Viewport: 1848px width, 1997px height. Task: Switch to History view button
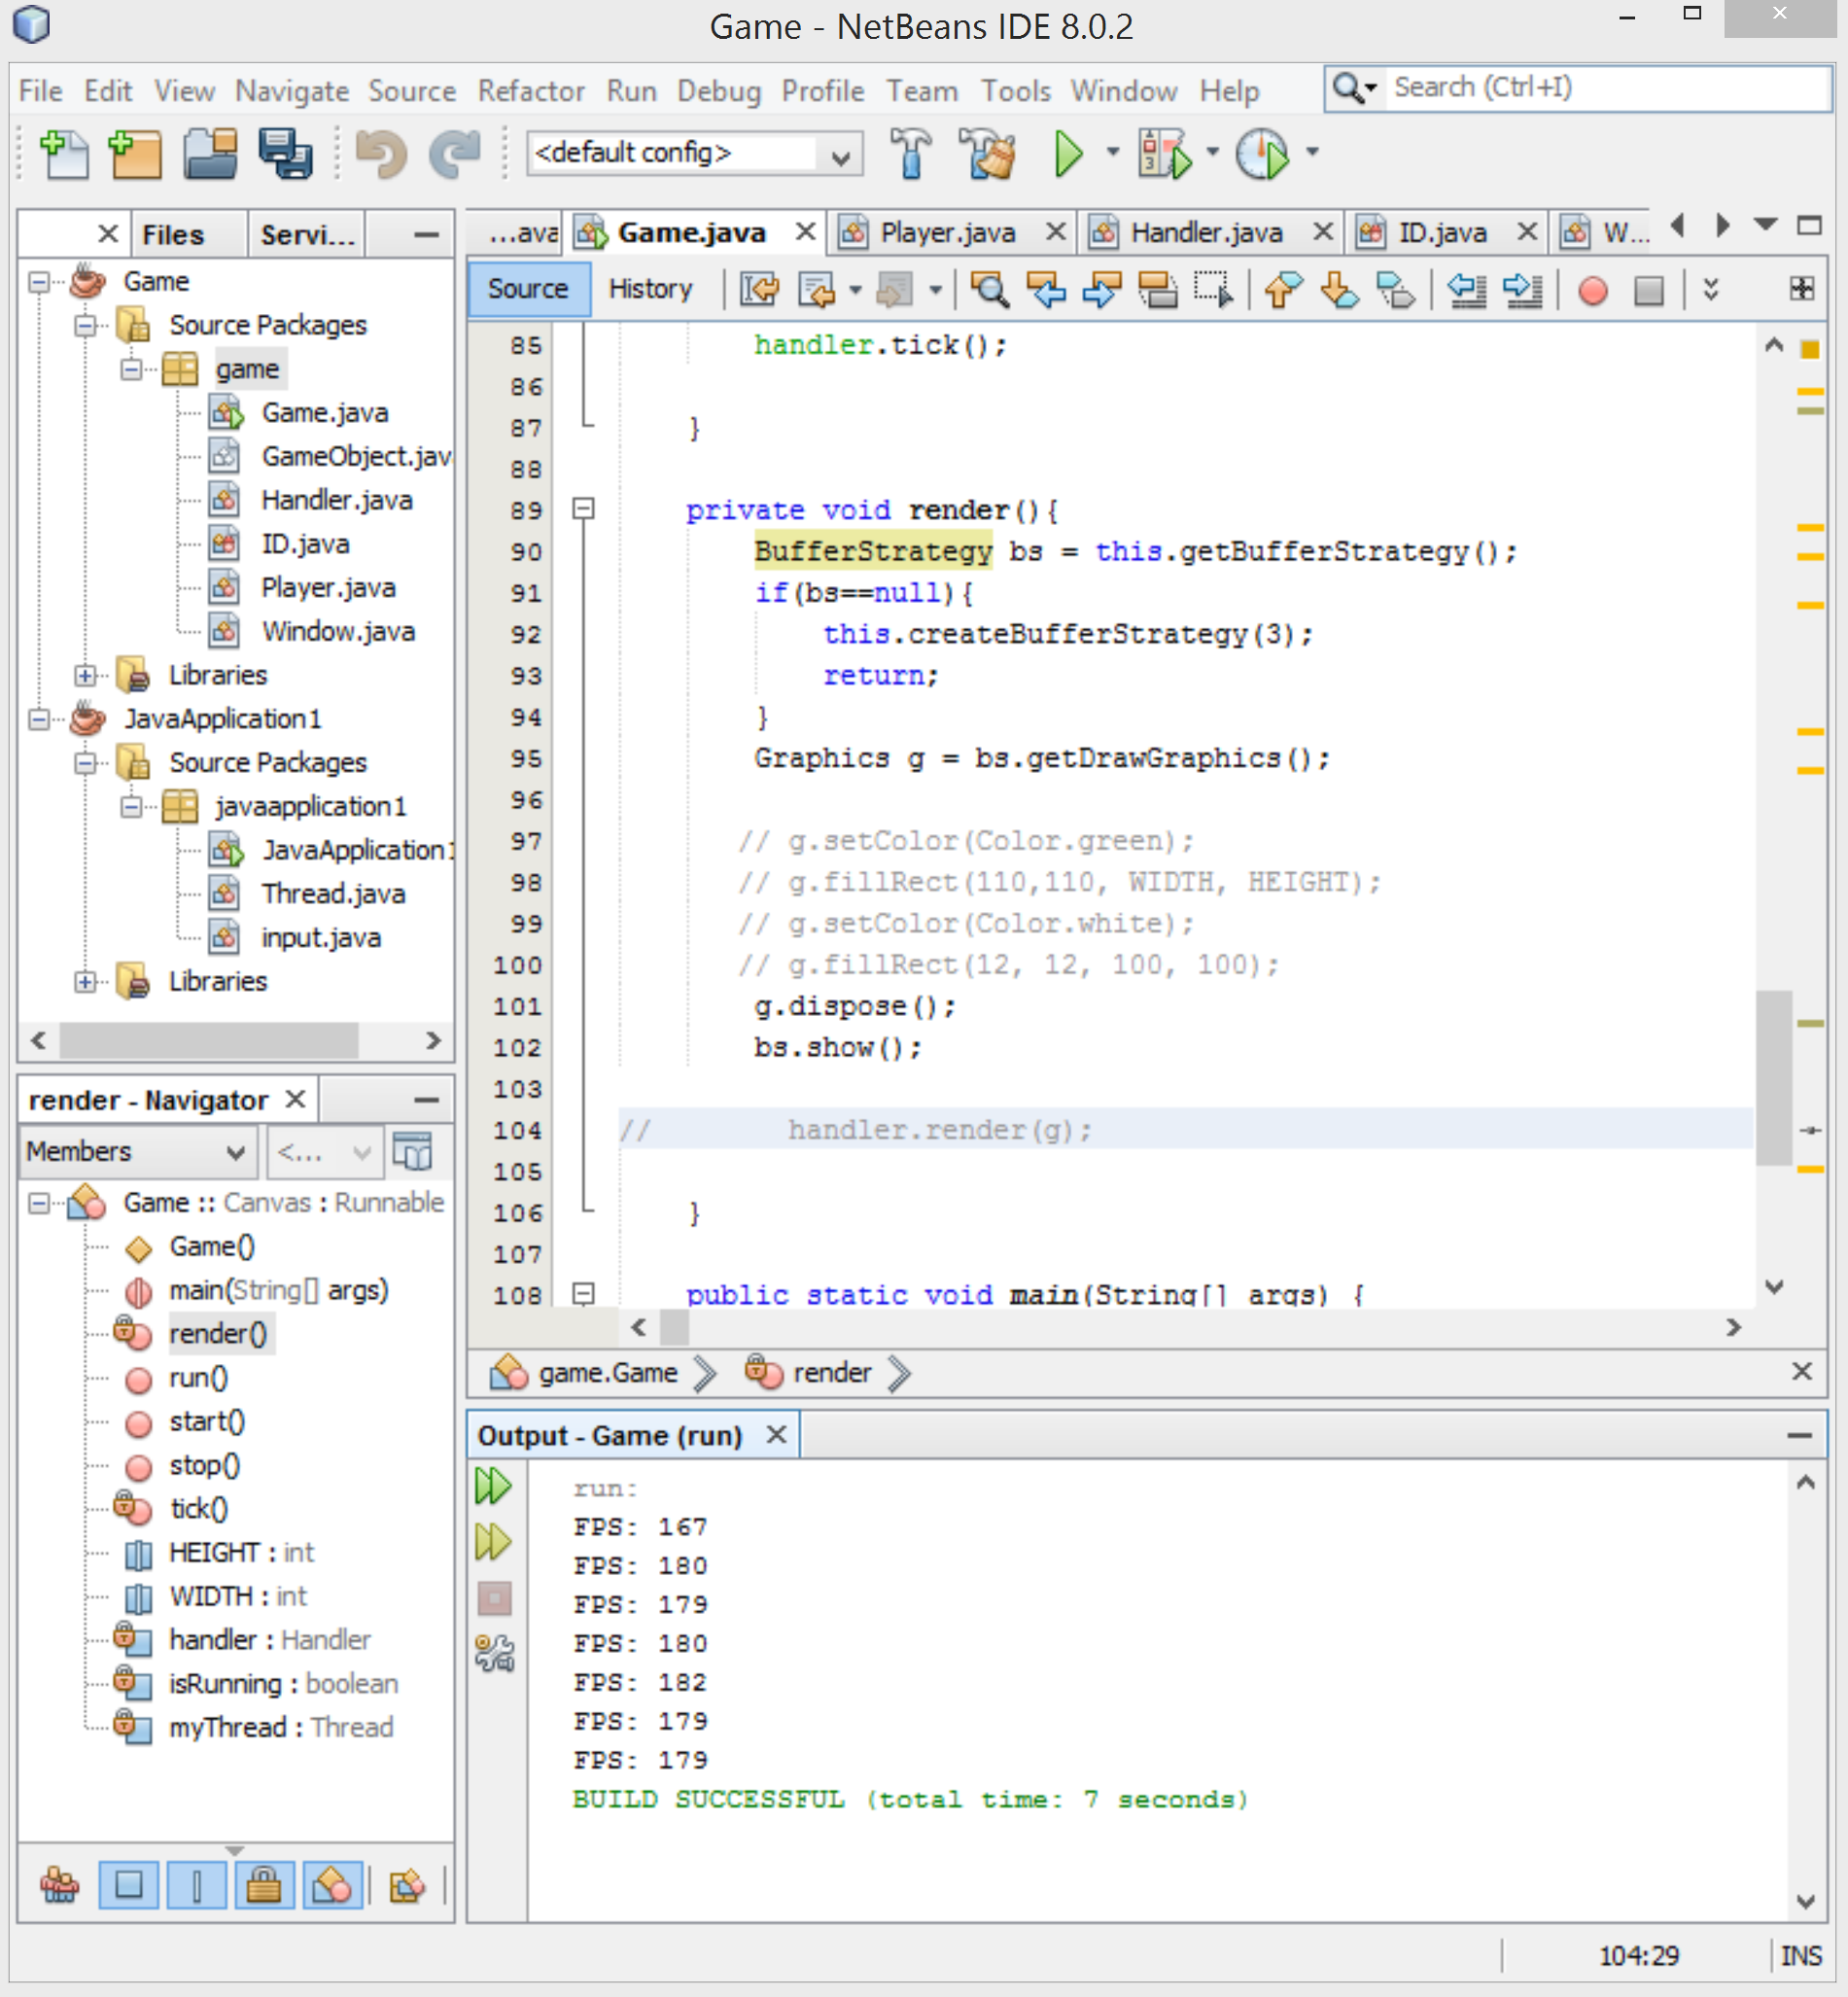click(650, 289)
